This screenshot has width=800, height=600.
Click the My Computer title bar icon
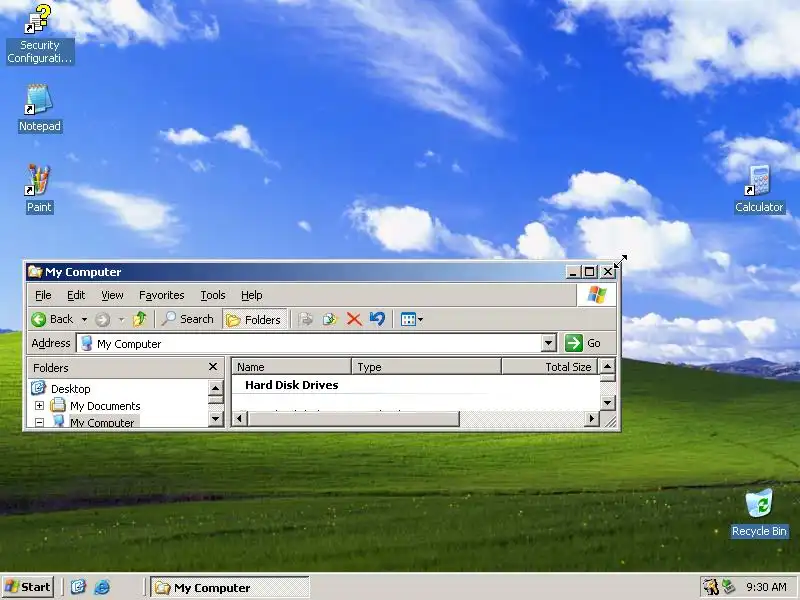pos(35,271)
